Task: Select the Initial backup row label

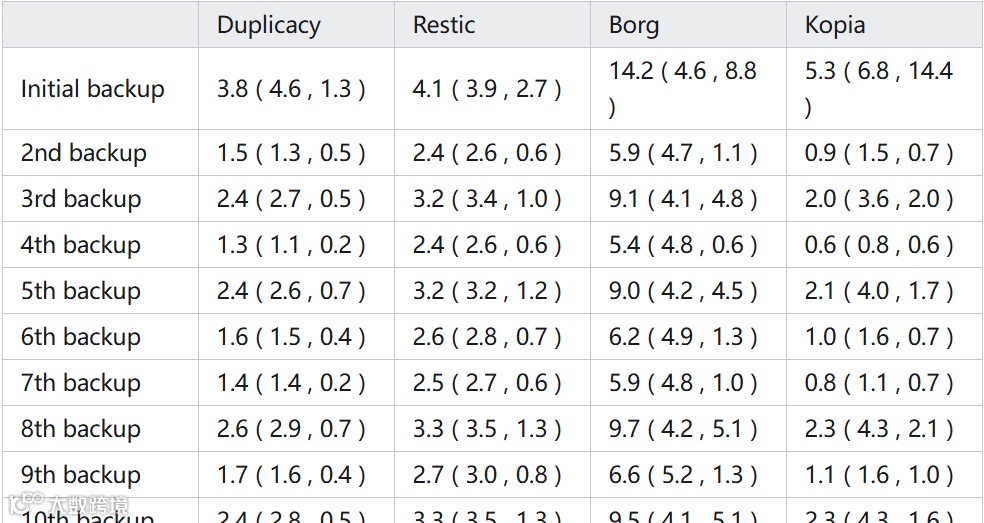Action: point(92,89)
